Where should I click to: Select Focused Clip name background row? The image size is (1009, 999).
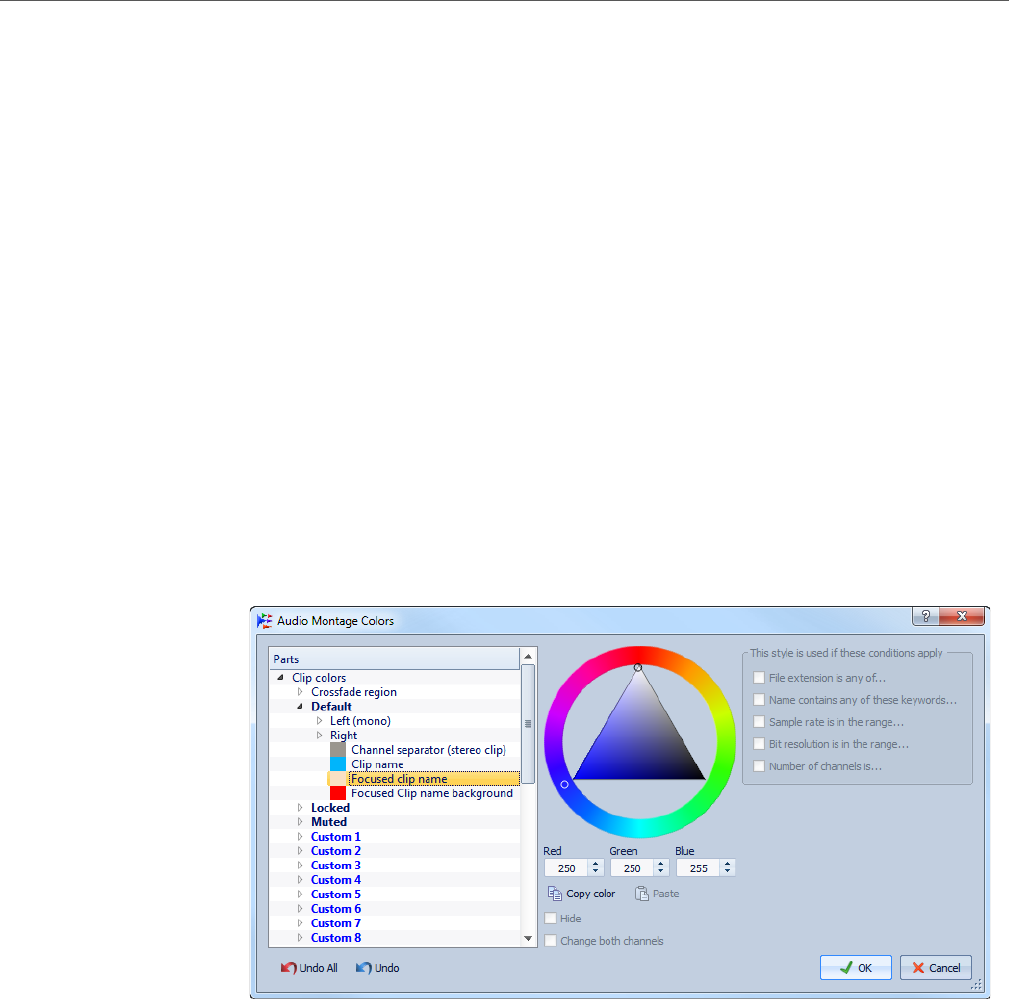pos(432,793)
